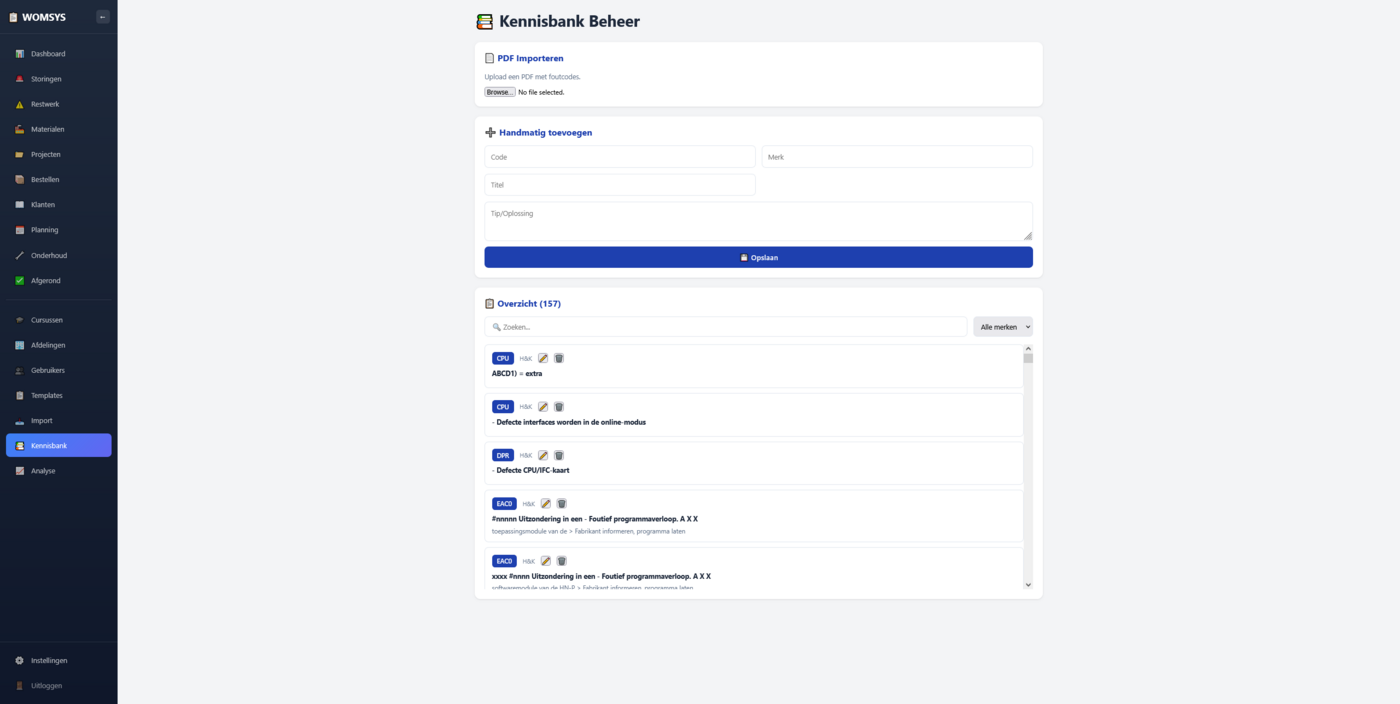Click the Instellingen gear icon

(19, 661)
